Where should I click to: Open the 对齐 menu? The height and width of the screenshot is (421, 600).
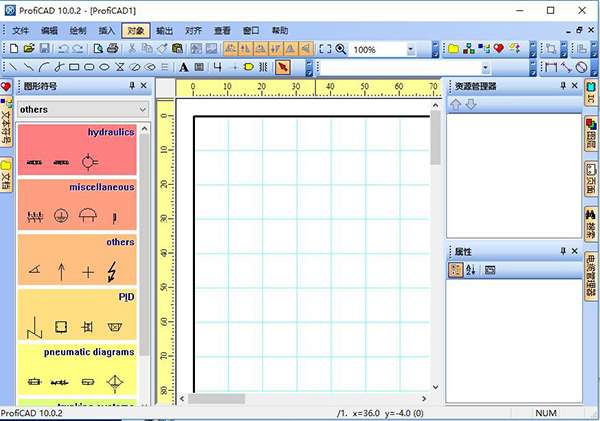click(193, 31)
